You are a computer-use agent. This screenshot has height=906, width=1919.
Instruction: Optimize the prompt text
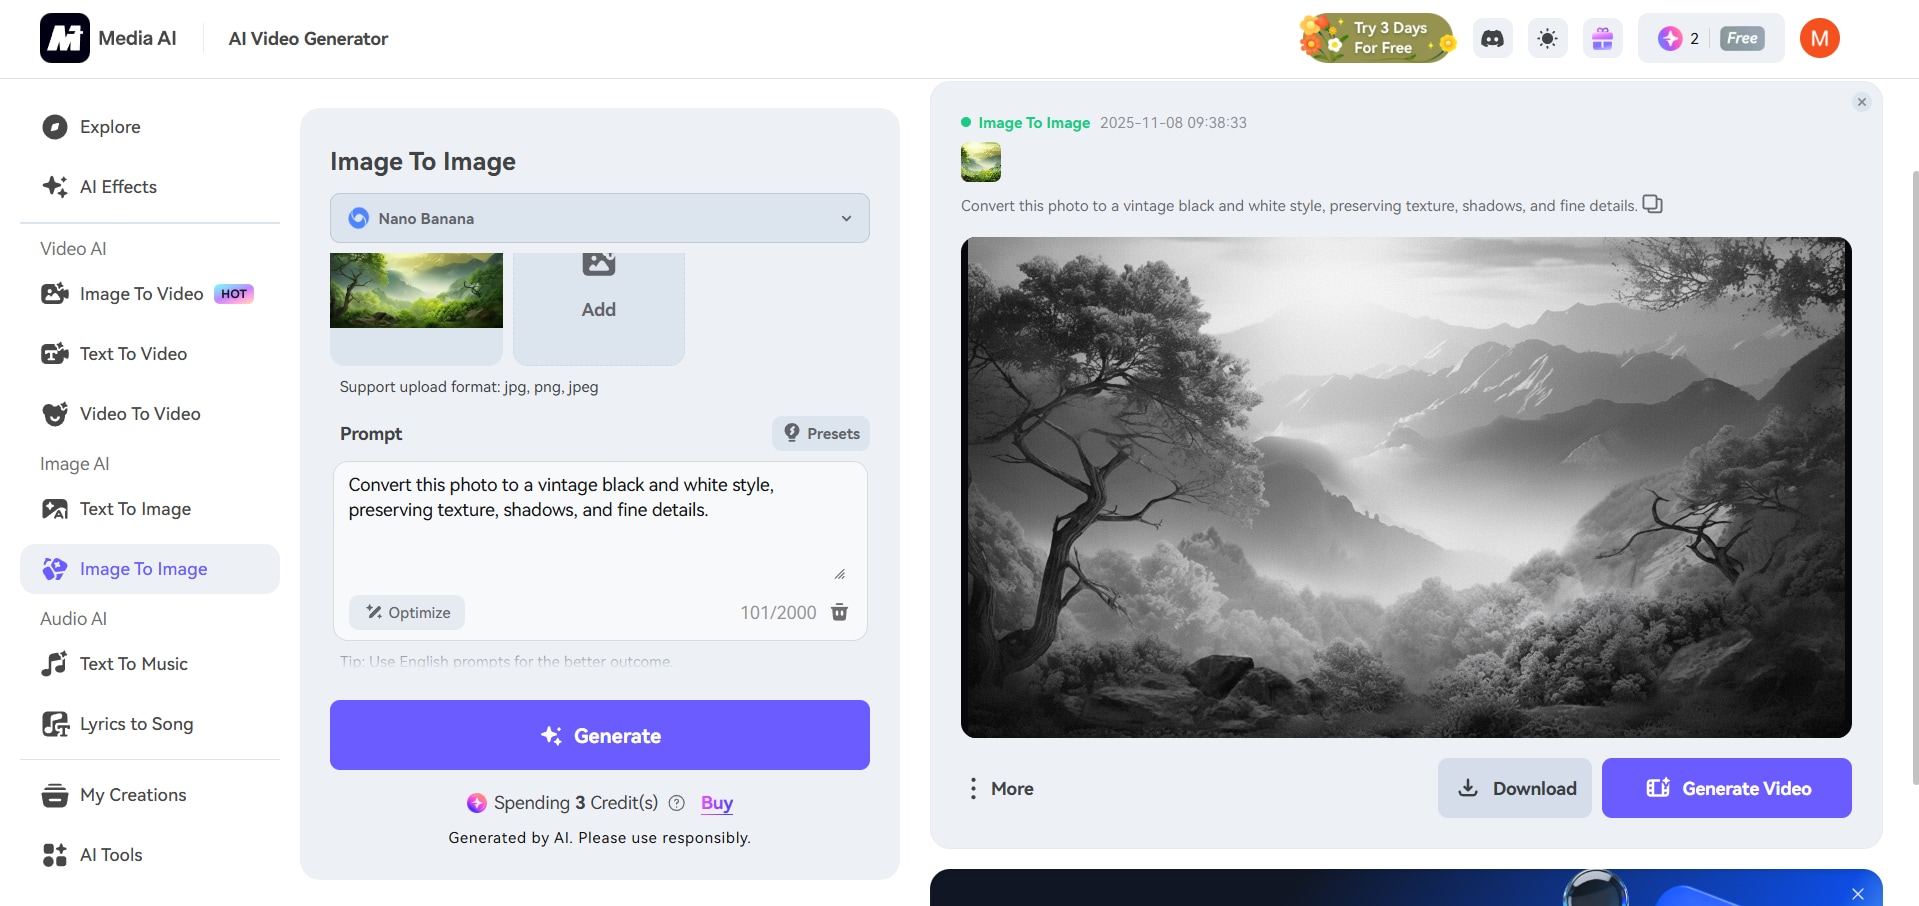point(407,612)
